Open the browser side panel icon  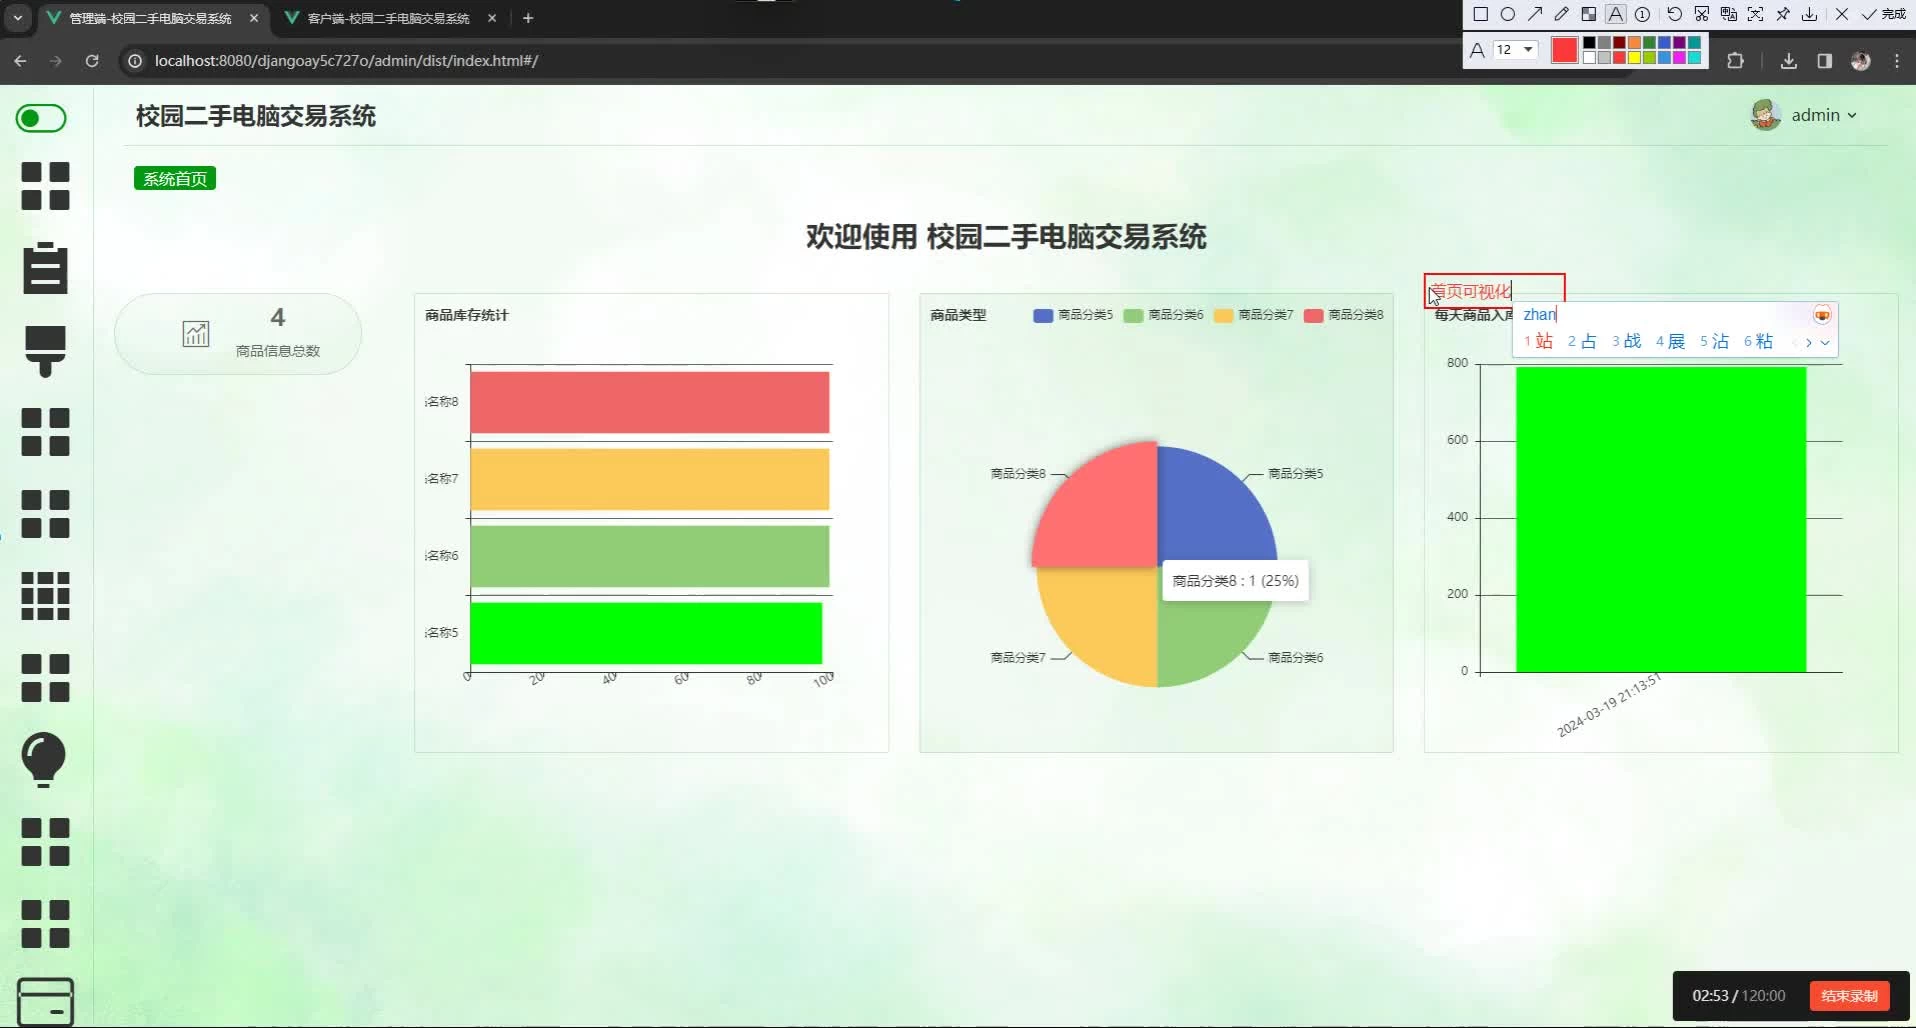pos(1824,61)
